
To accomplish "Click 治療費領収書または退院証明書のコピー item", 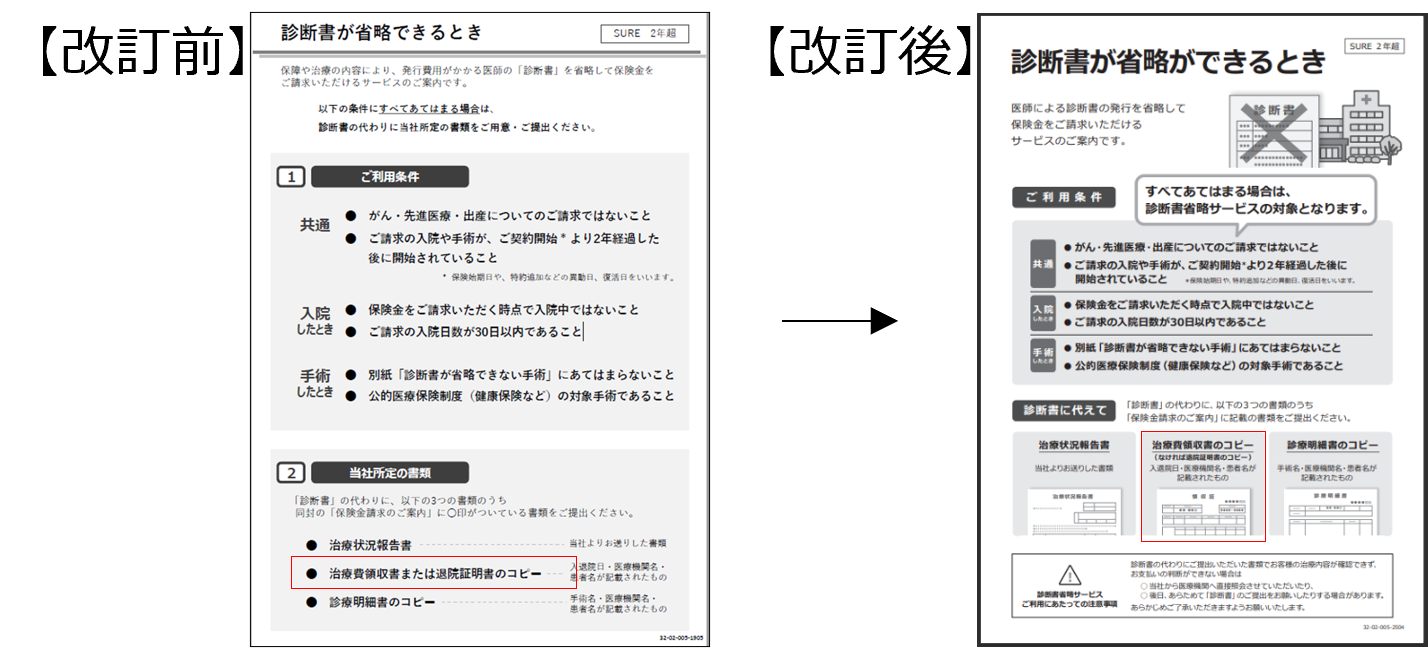I will 434,574.
